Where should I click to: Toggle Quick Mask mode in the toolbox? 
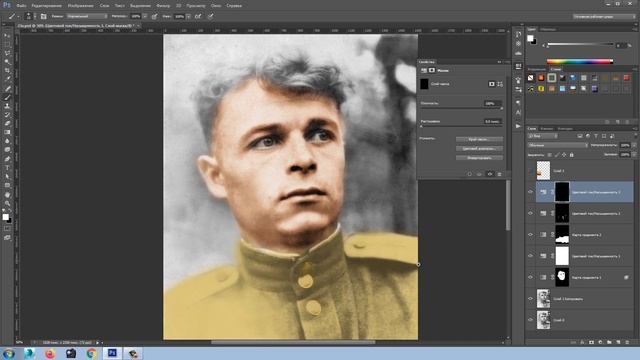click(7, 229)
